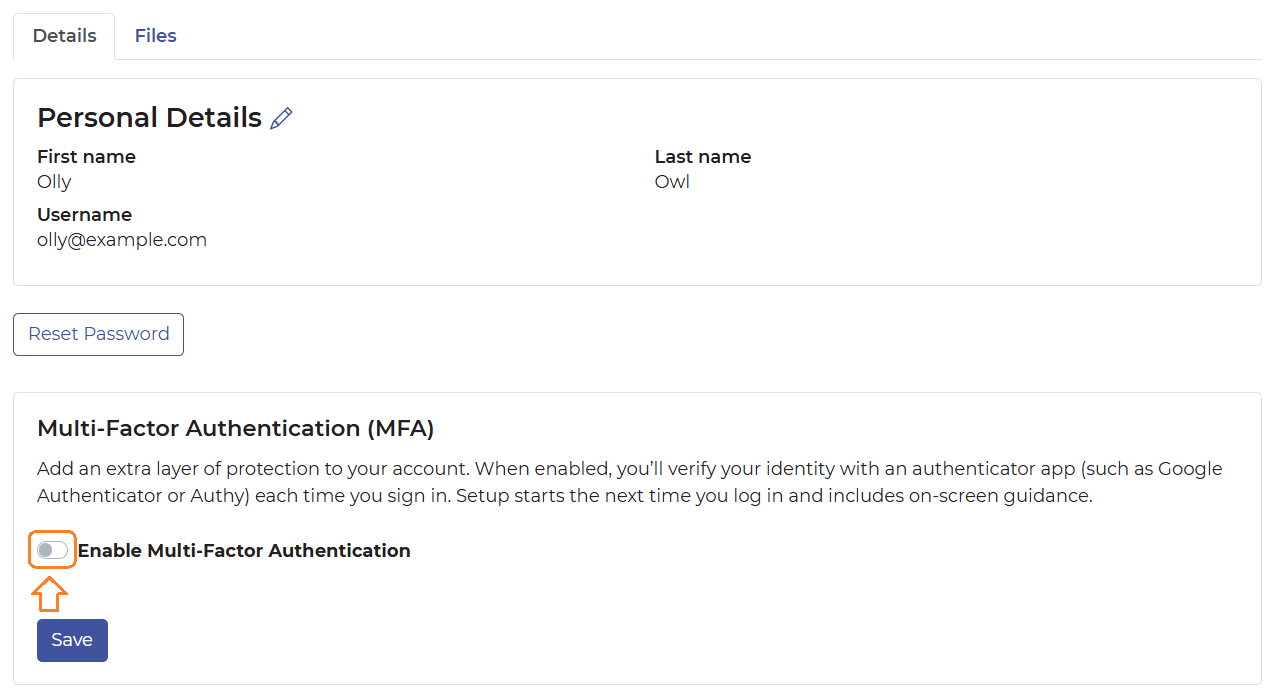Click the Username field label
This screenshot has height=697, width=1276.
click(x=84, y=214)
